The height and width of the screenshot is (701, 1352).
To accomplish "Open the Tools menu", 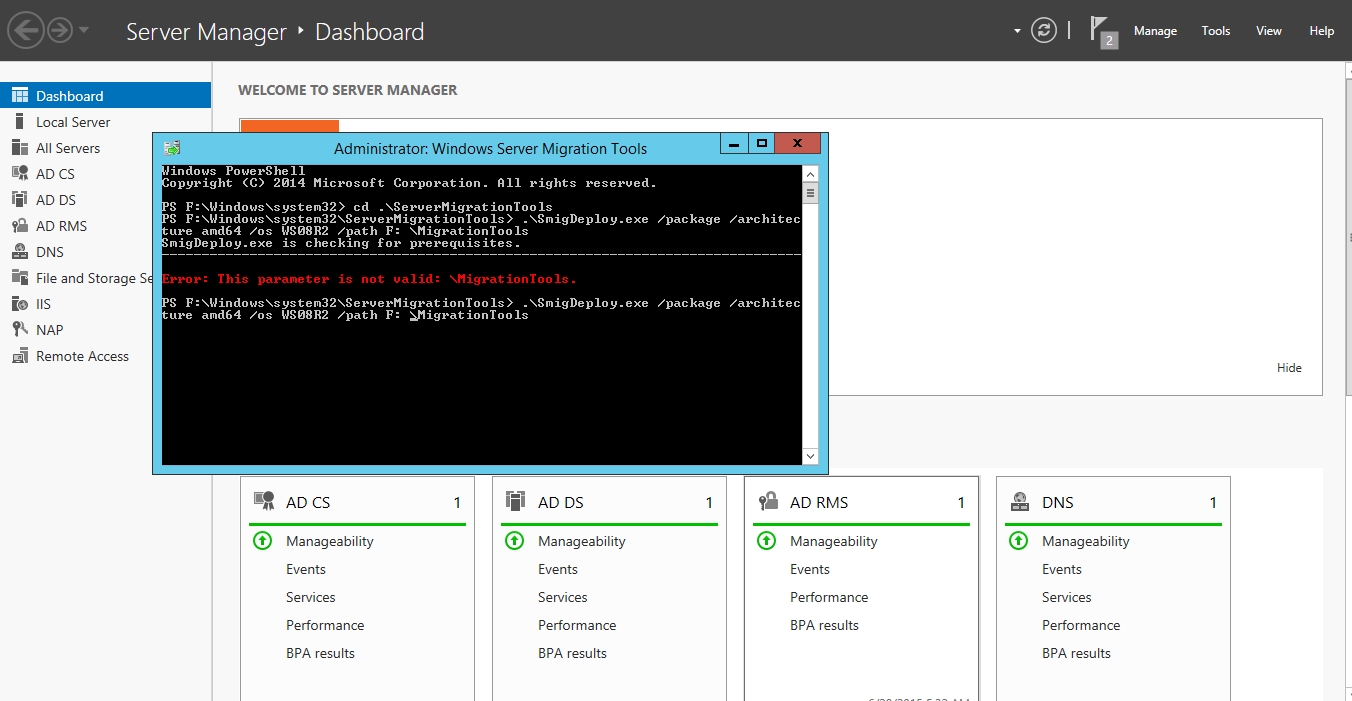I will pos(1215,31).
